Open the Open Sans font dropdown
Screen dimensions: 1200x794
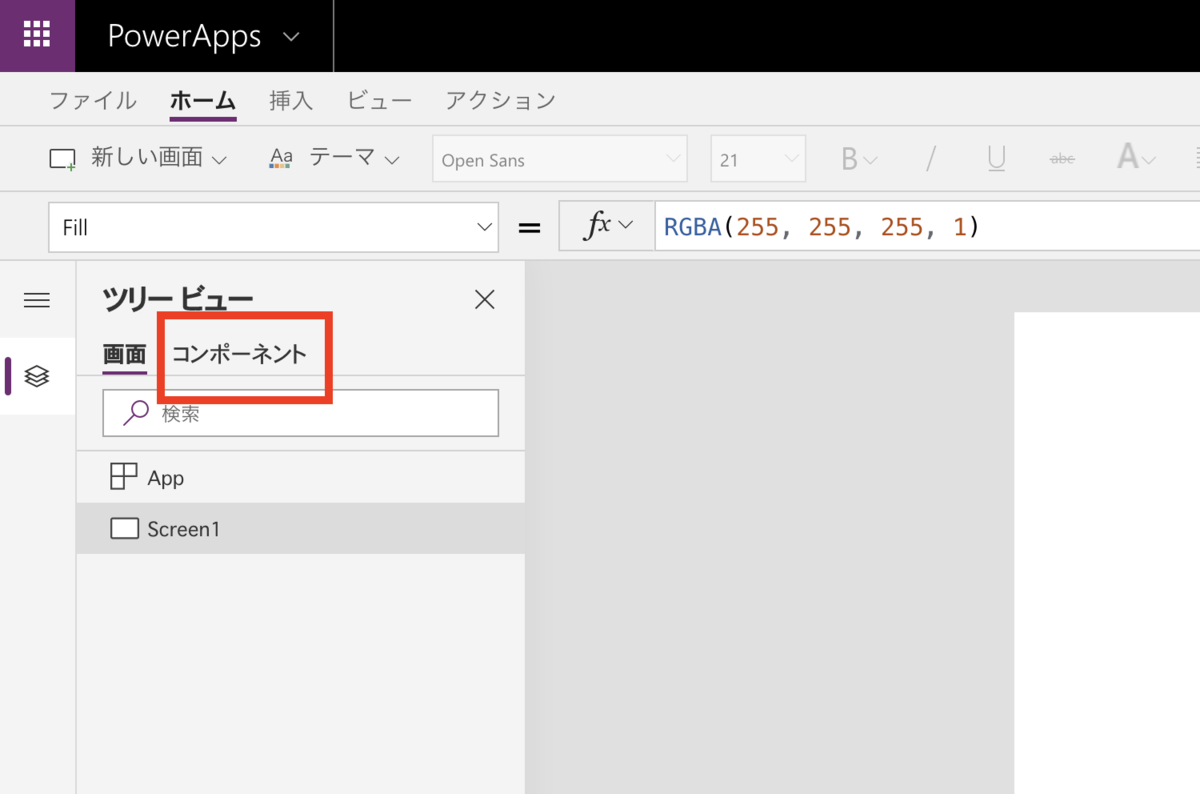pyautogui.click(x=559, y=159)
